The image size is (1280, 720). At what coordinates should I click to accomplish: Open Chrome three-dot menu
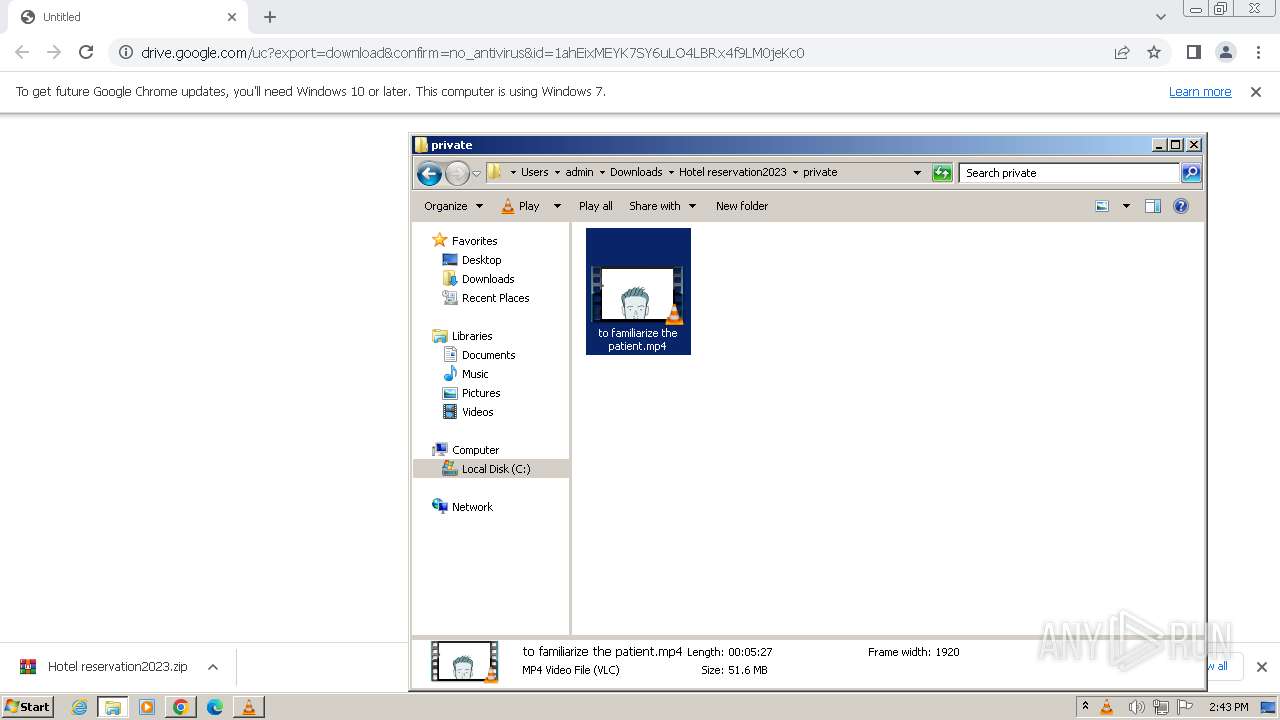(1258, 52)
